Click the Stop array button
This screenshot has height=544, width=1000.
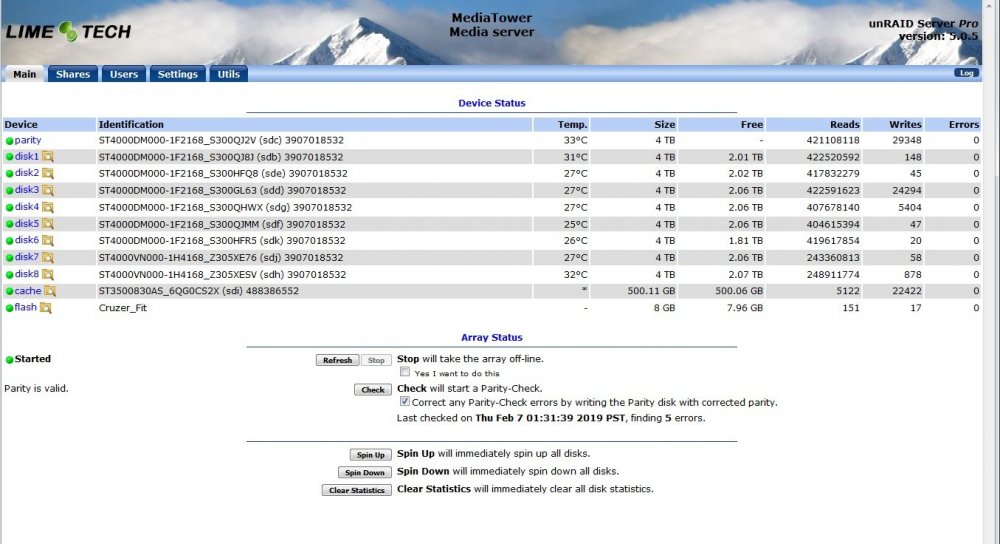point(376,360)
